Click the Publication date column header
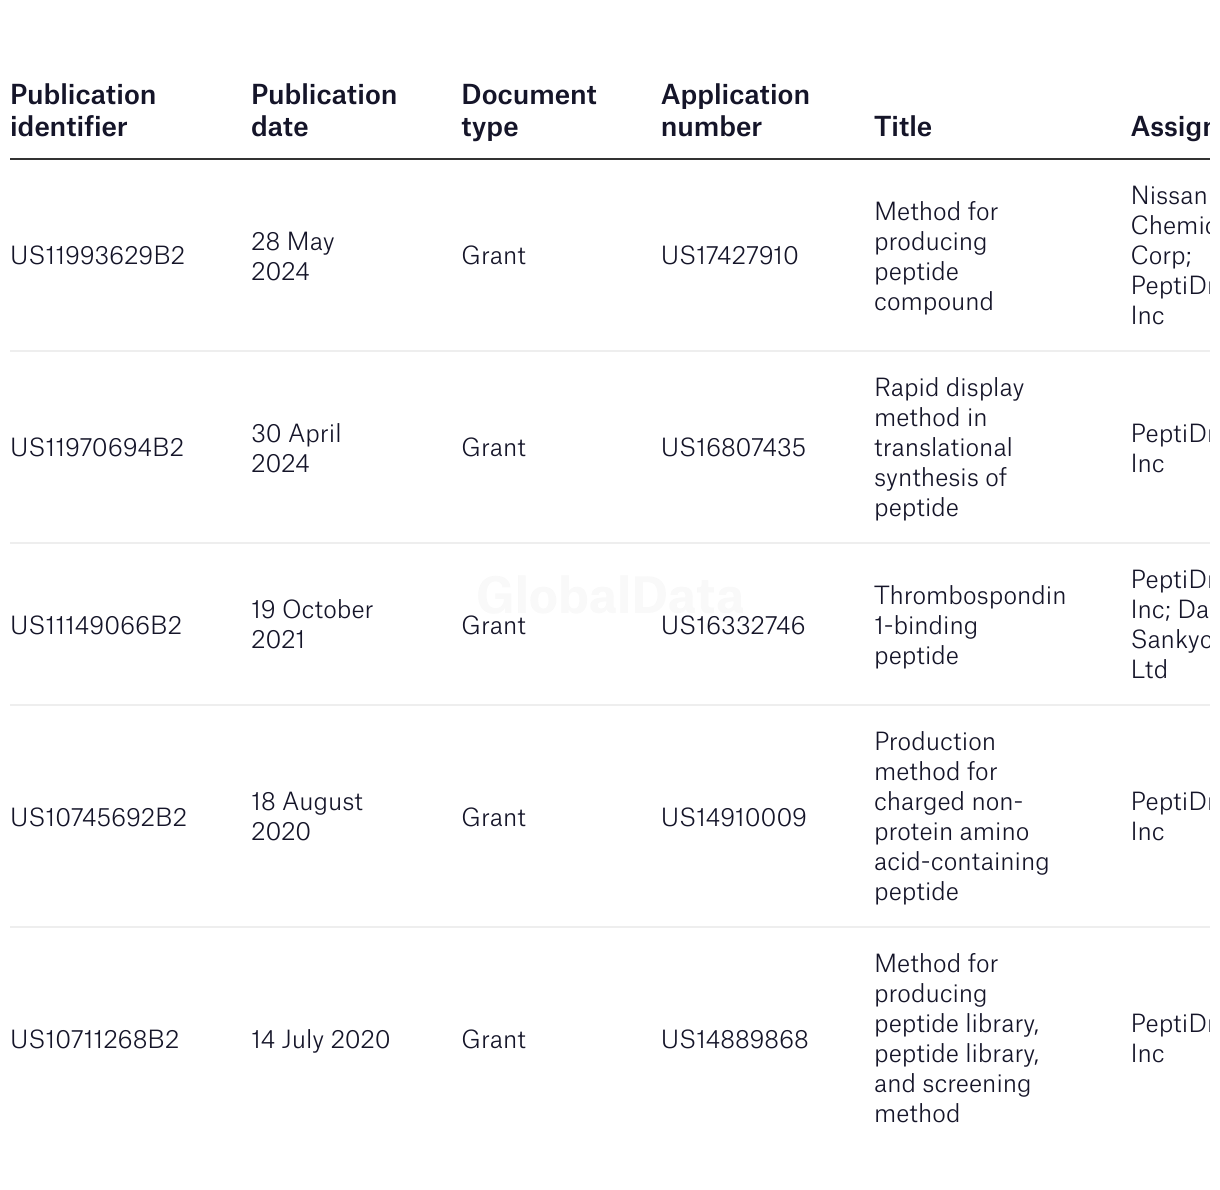The height and width of the screenshot is (1190, 1220). coord(324,111)
